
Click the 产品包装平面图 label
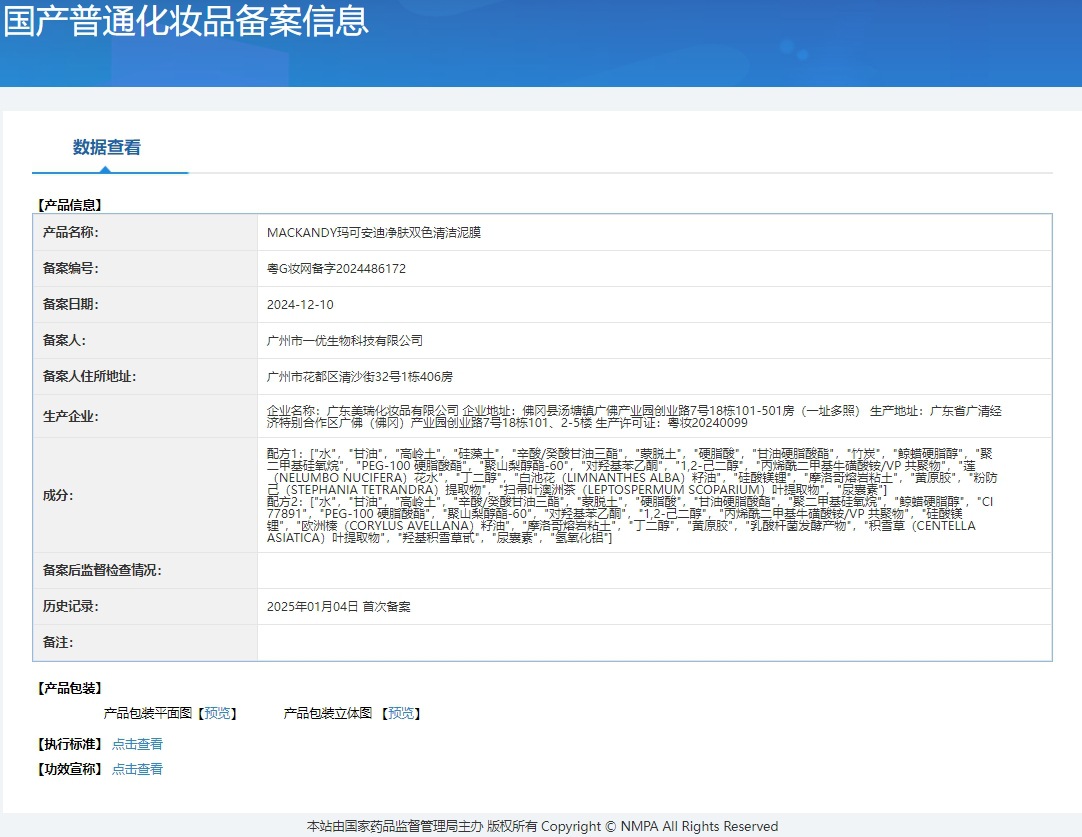point(148,713)
